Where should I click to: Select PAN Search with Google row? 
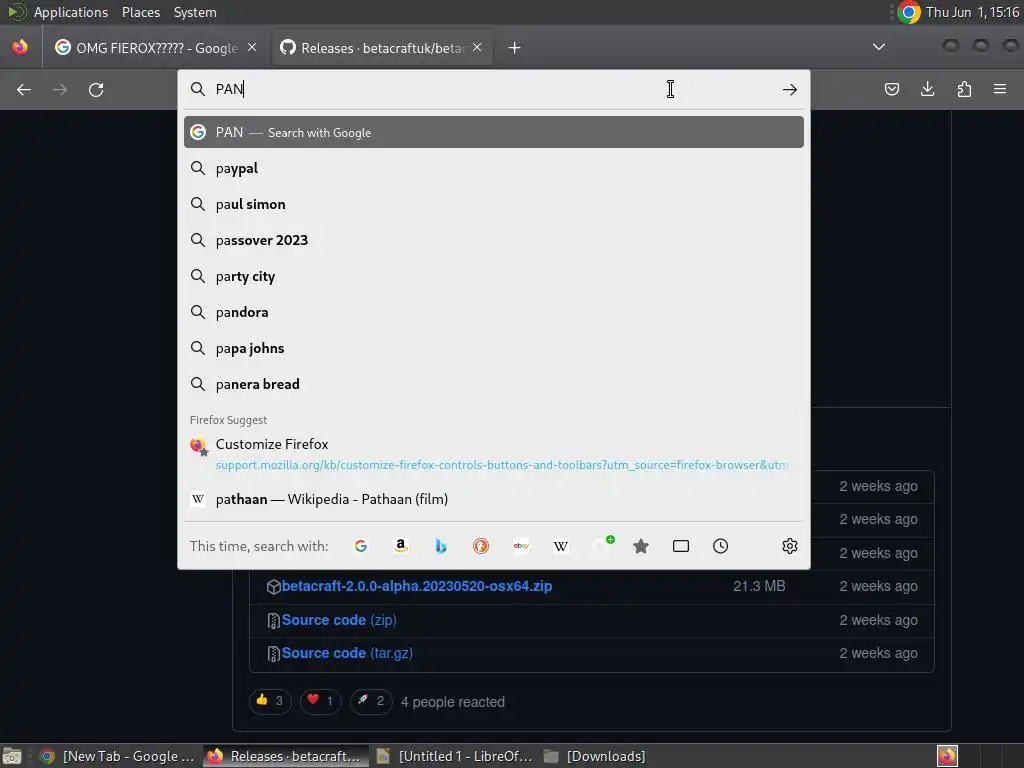[494, 132]
